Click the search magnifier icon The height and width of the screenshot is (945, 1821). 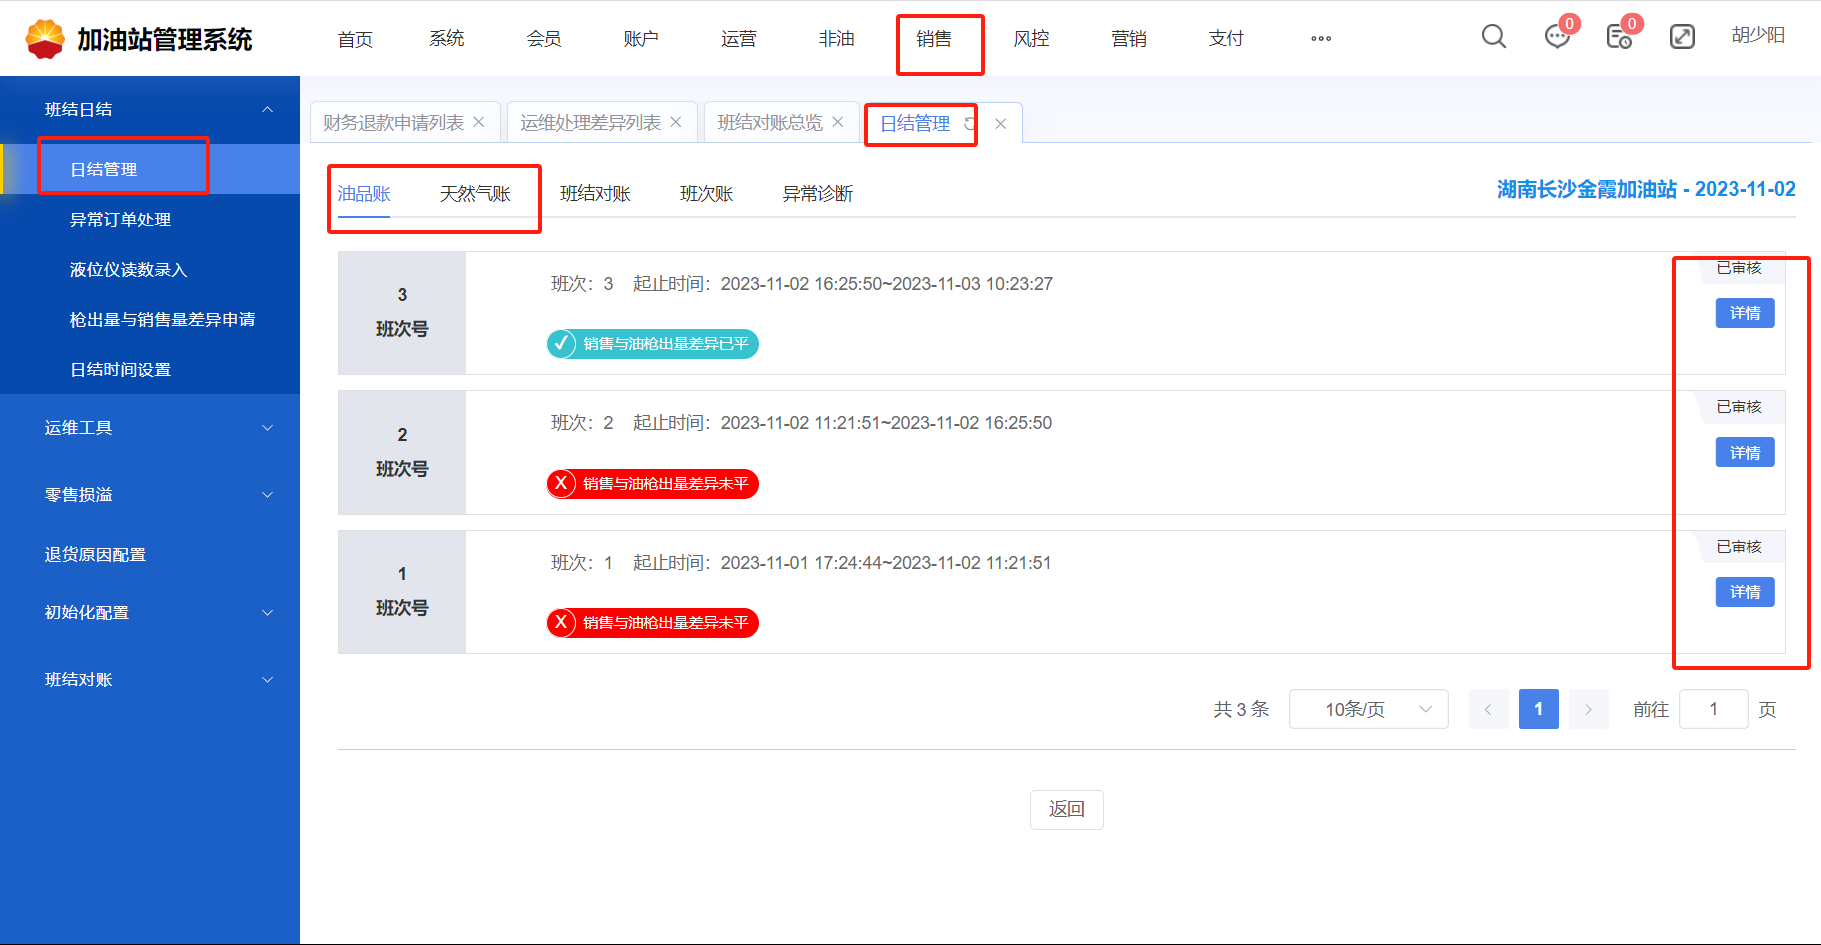click(x=1493, y=37)
